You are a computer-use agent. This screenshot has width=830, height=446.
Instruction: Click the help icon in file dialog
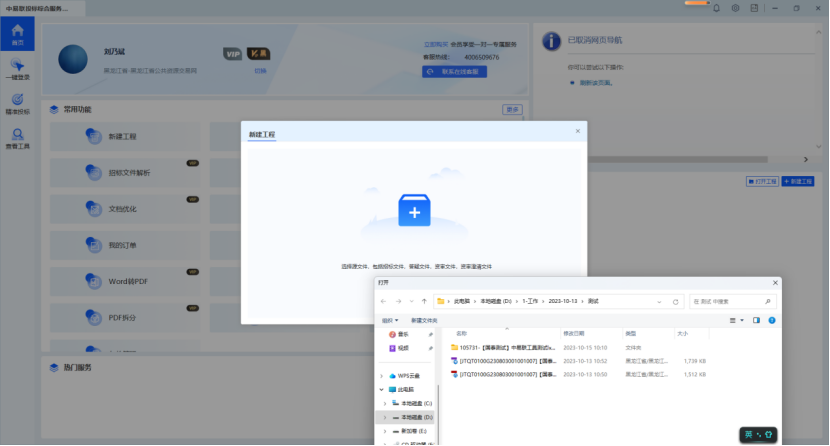coord(771,320)
